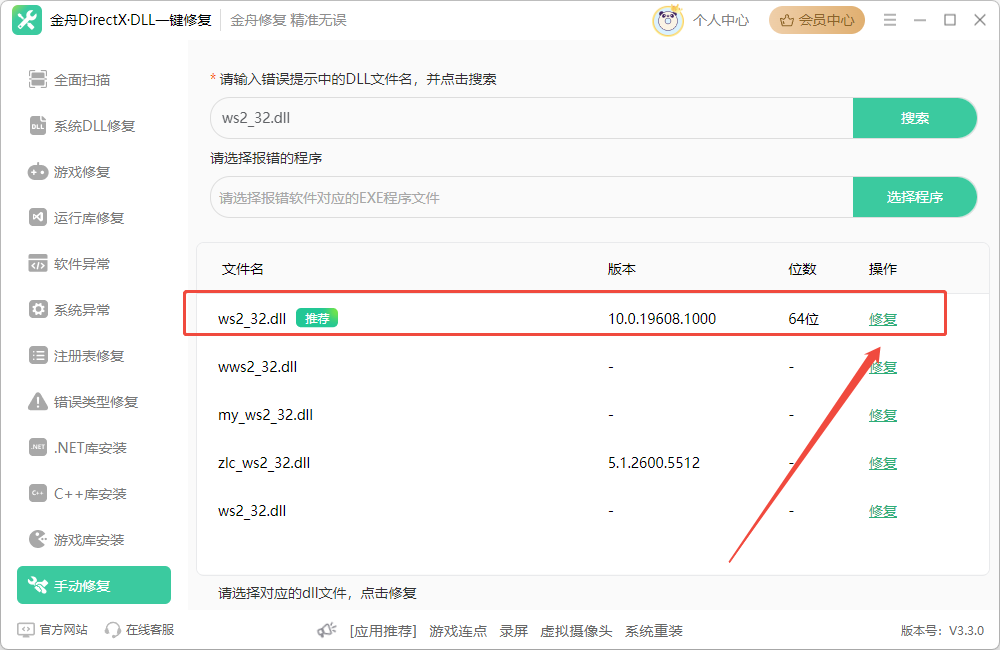The width and height of the screenshot is (1000, 650).
Task: Click the 版本 column header
Action: click(622, 269)
